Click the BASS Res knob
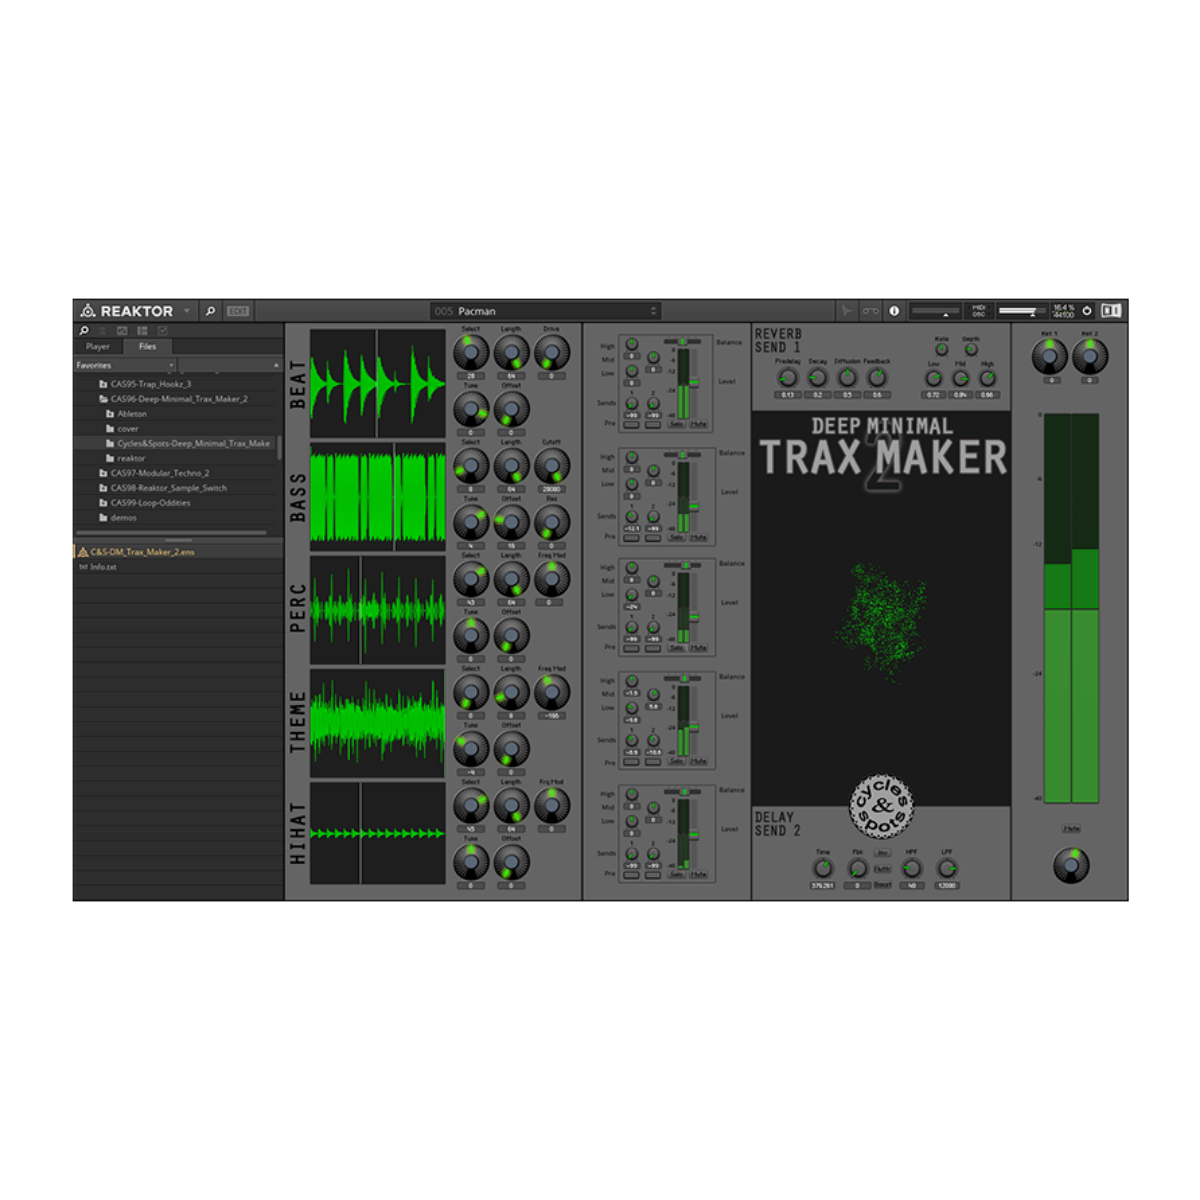This screenshot has height=1200, width=1200. [x=552, y=521]
